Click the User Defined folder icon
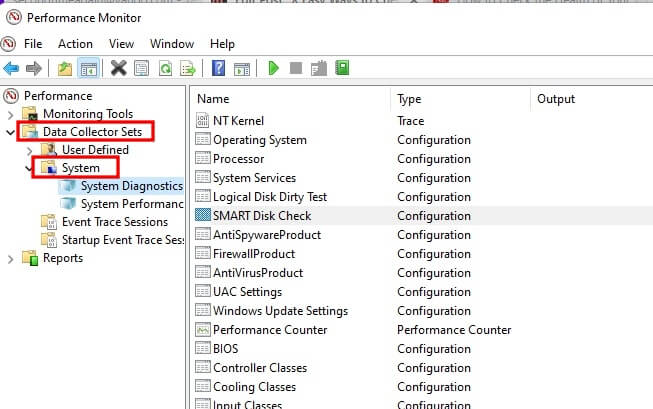The height and width of the screenshot is (409, 653). (49, 150)
